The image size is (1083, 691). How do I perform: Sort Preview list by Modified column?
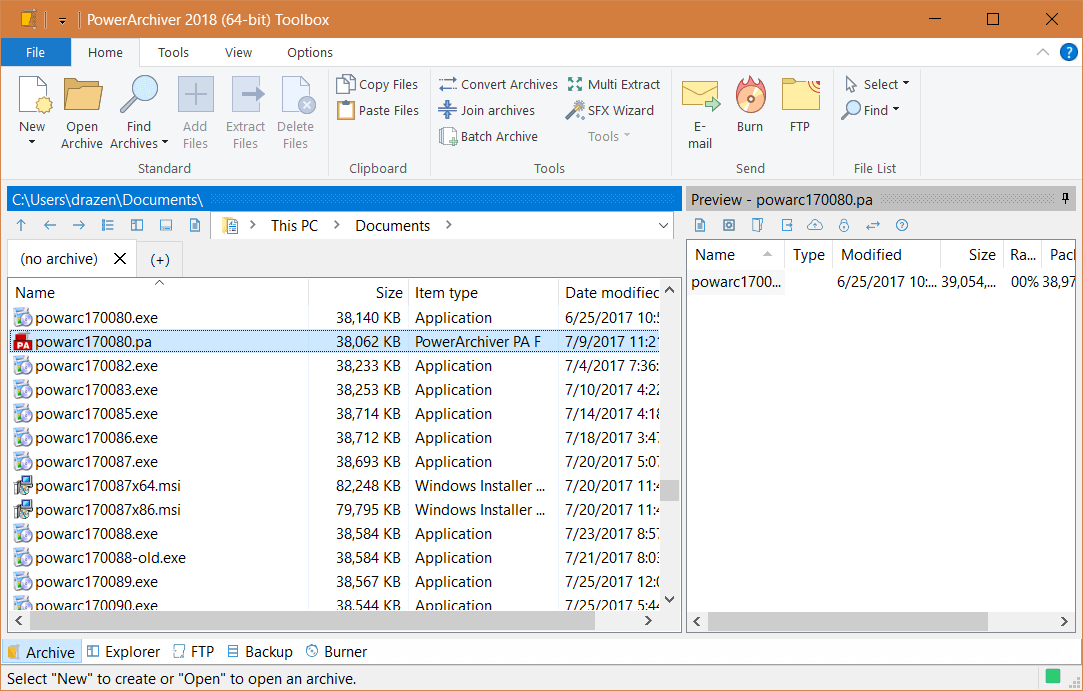[885, 255]
